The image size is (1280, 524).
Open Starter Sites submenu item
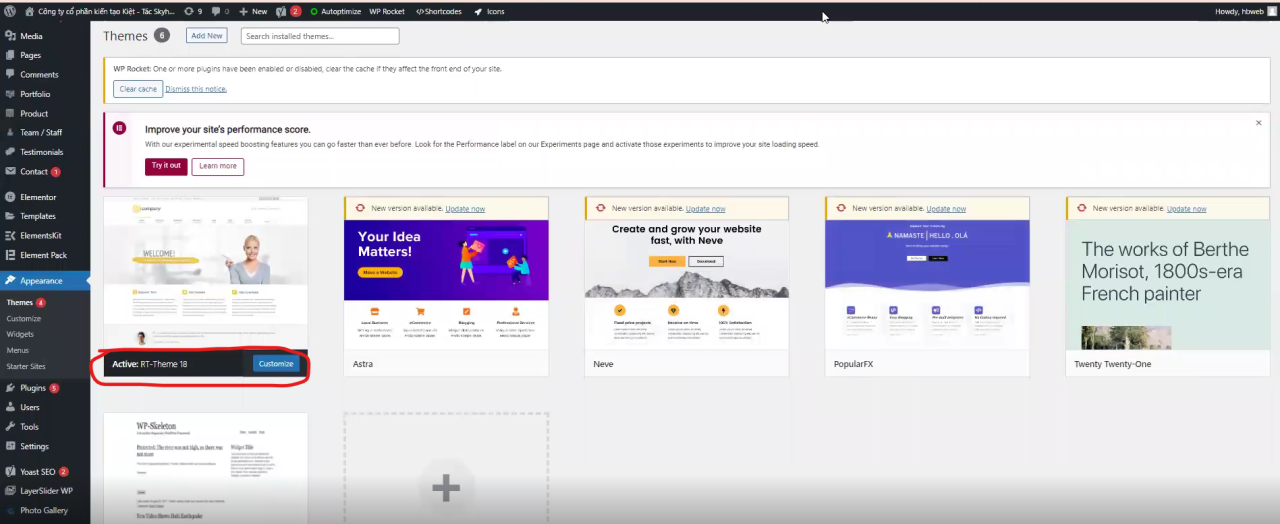(26, 367)
